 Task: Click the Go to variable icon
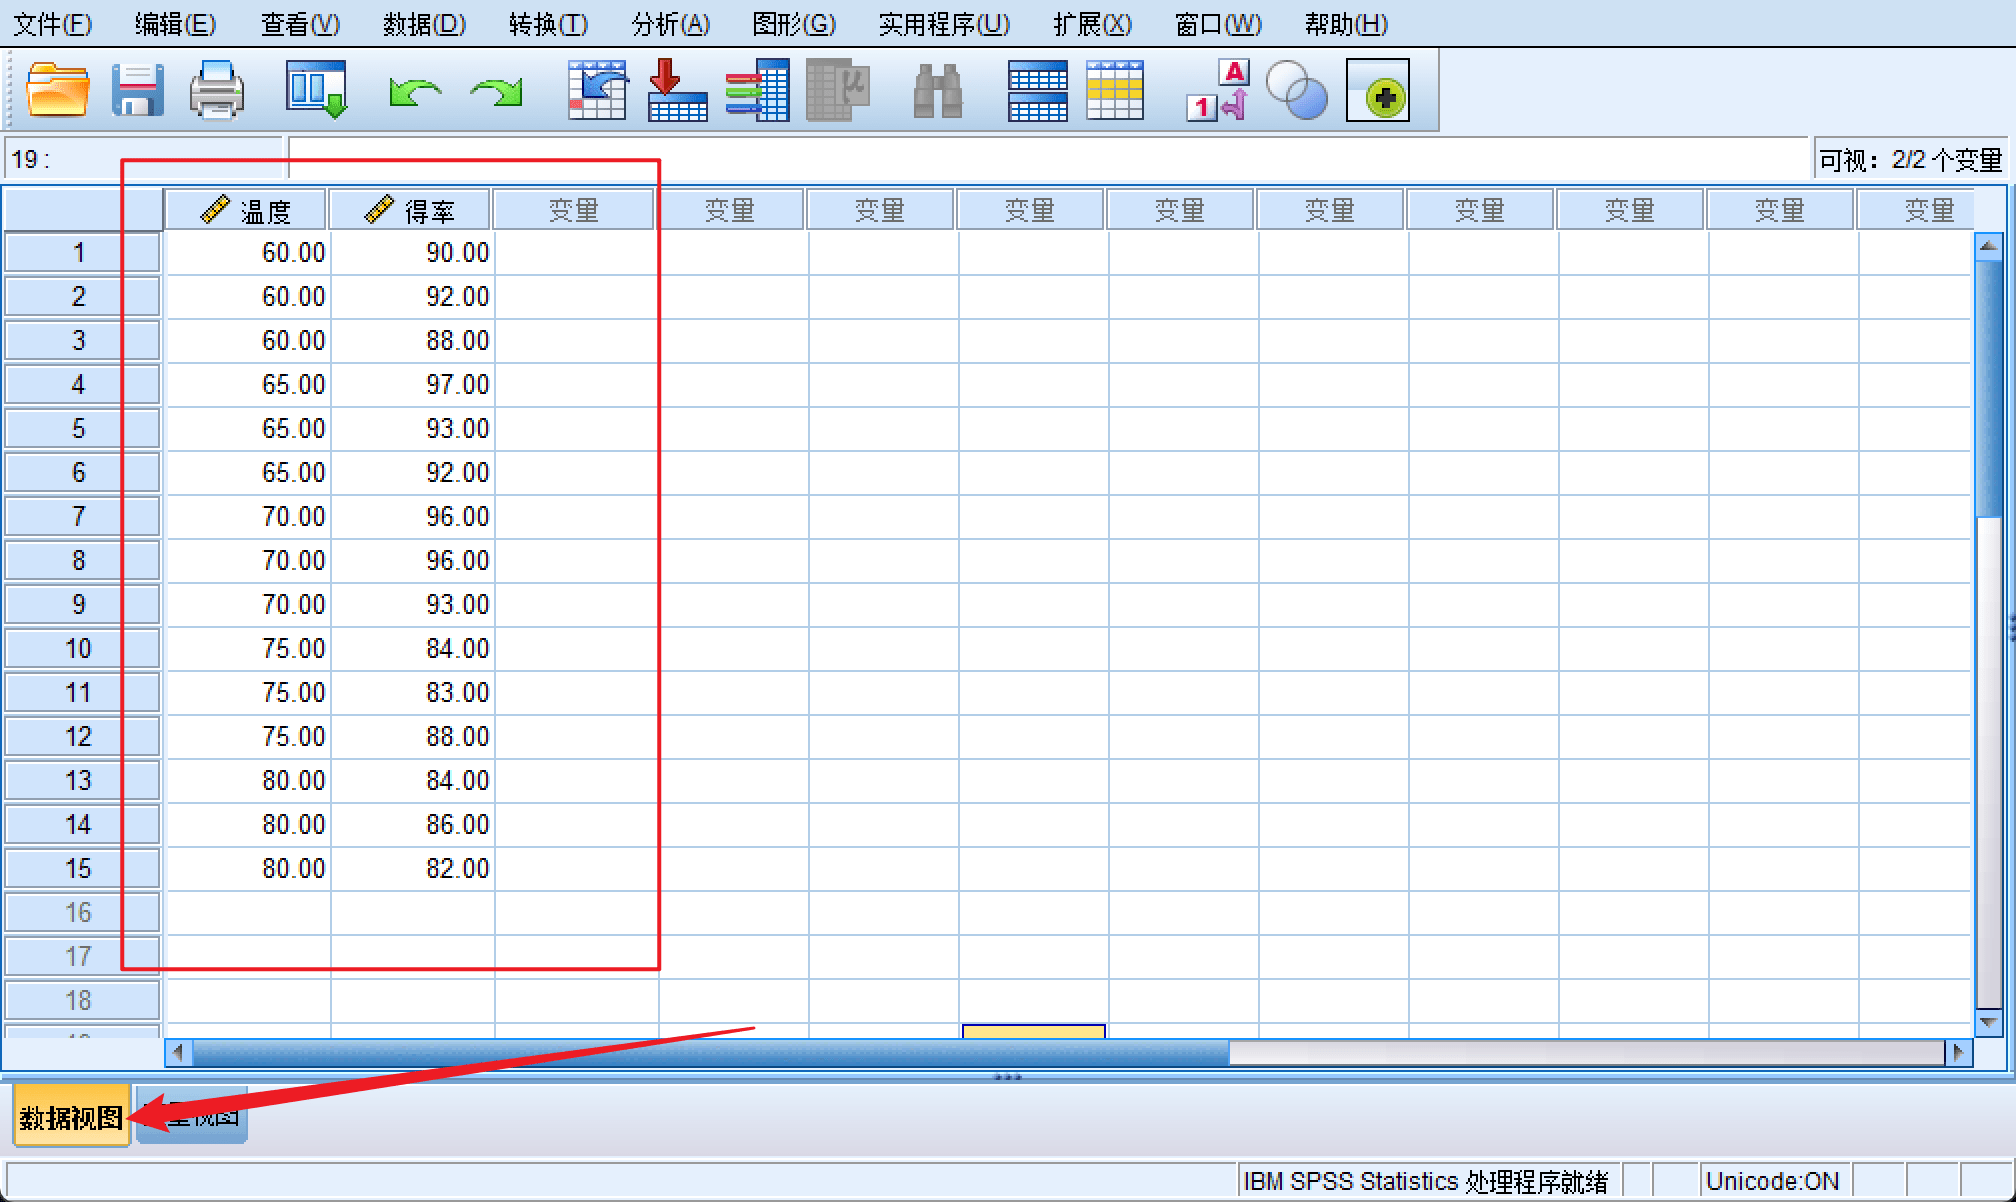677,91
